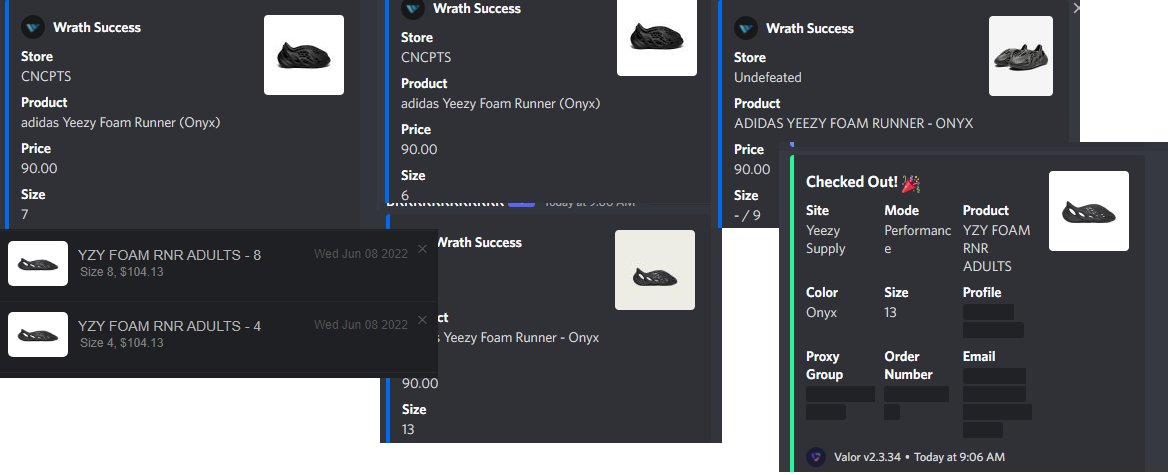
Task: Click the mode value Performance
Action: (918, 240)
